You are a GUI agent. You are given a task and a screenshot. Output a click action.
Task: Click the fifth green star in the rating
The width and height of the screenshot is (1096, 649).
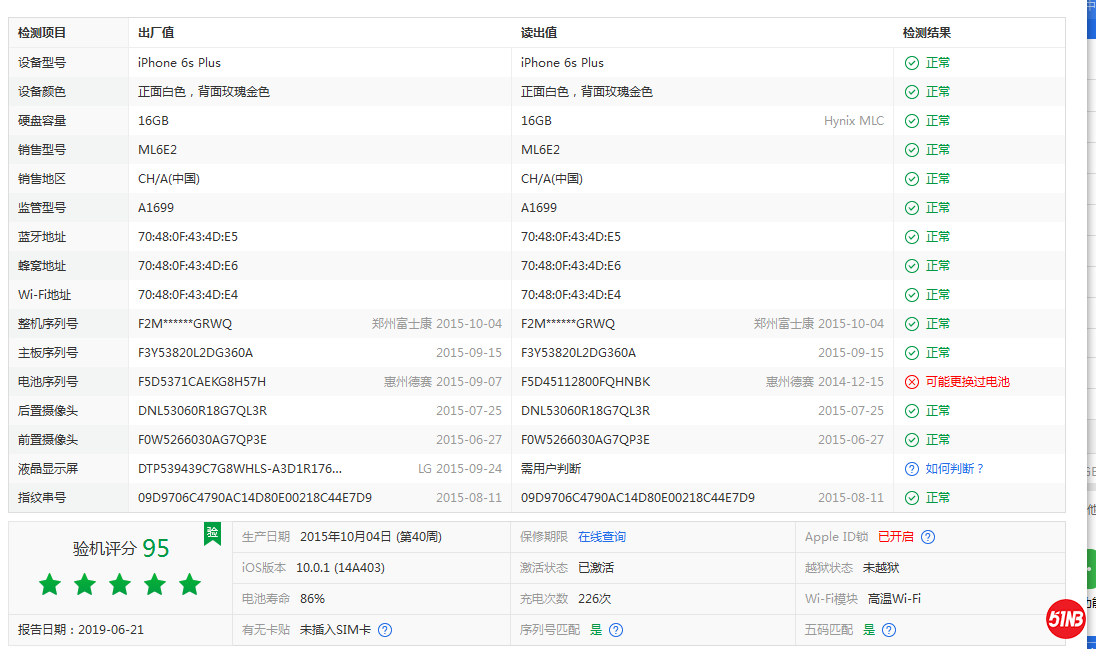pos(190,584)
